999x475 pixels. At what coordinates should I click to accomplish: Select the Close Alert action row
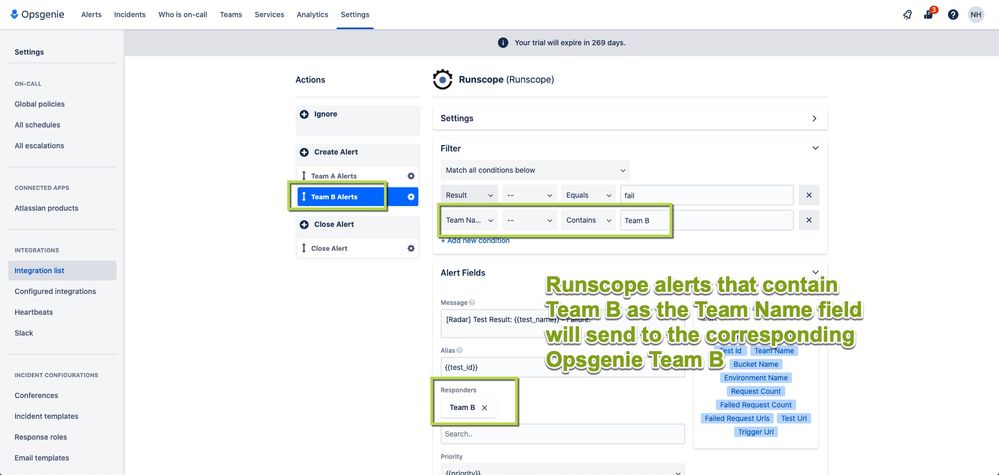click(x=357, y=248)
